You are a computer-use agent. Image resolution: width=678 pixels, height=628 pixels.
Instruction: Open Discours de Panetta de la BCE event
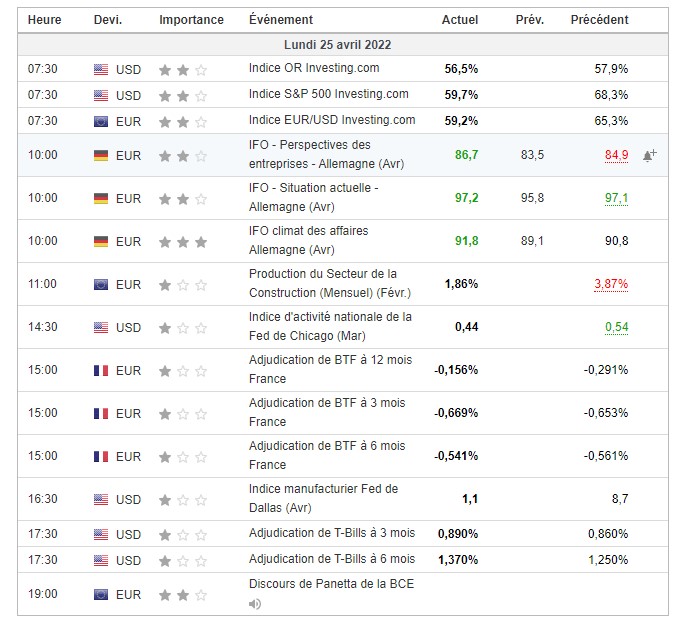click(331, 584)
